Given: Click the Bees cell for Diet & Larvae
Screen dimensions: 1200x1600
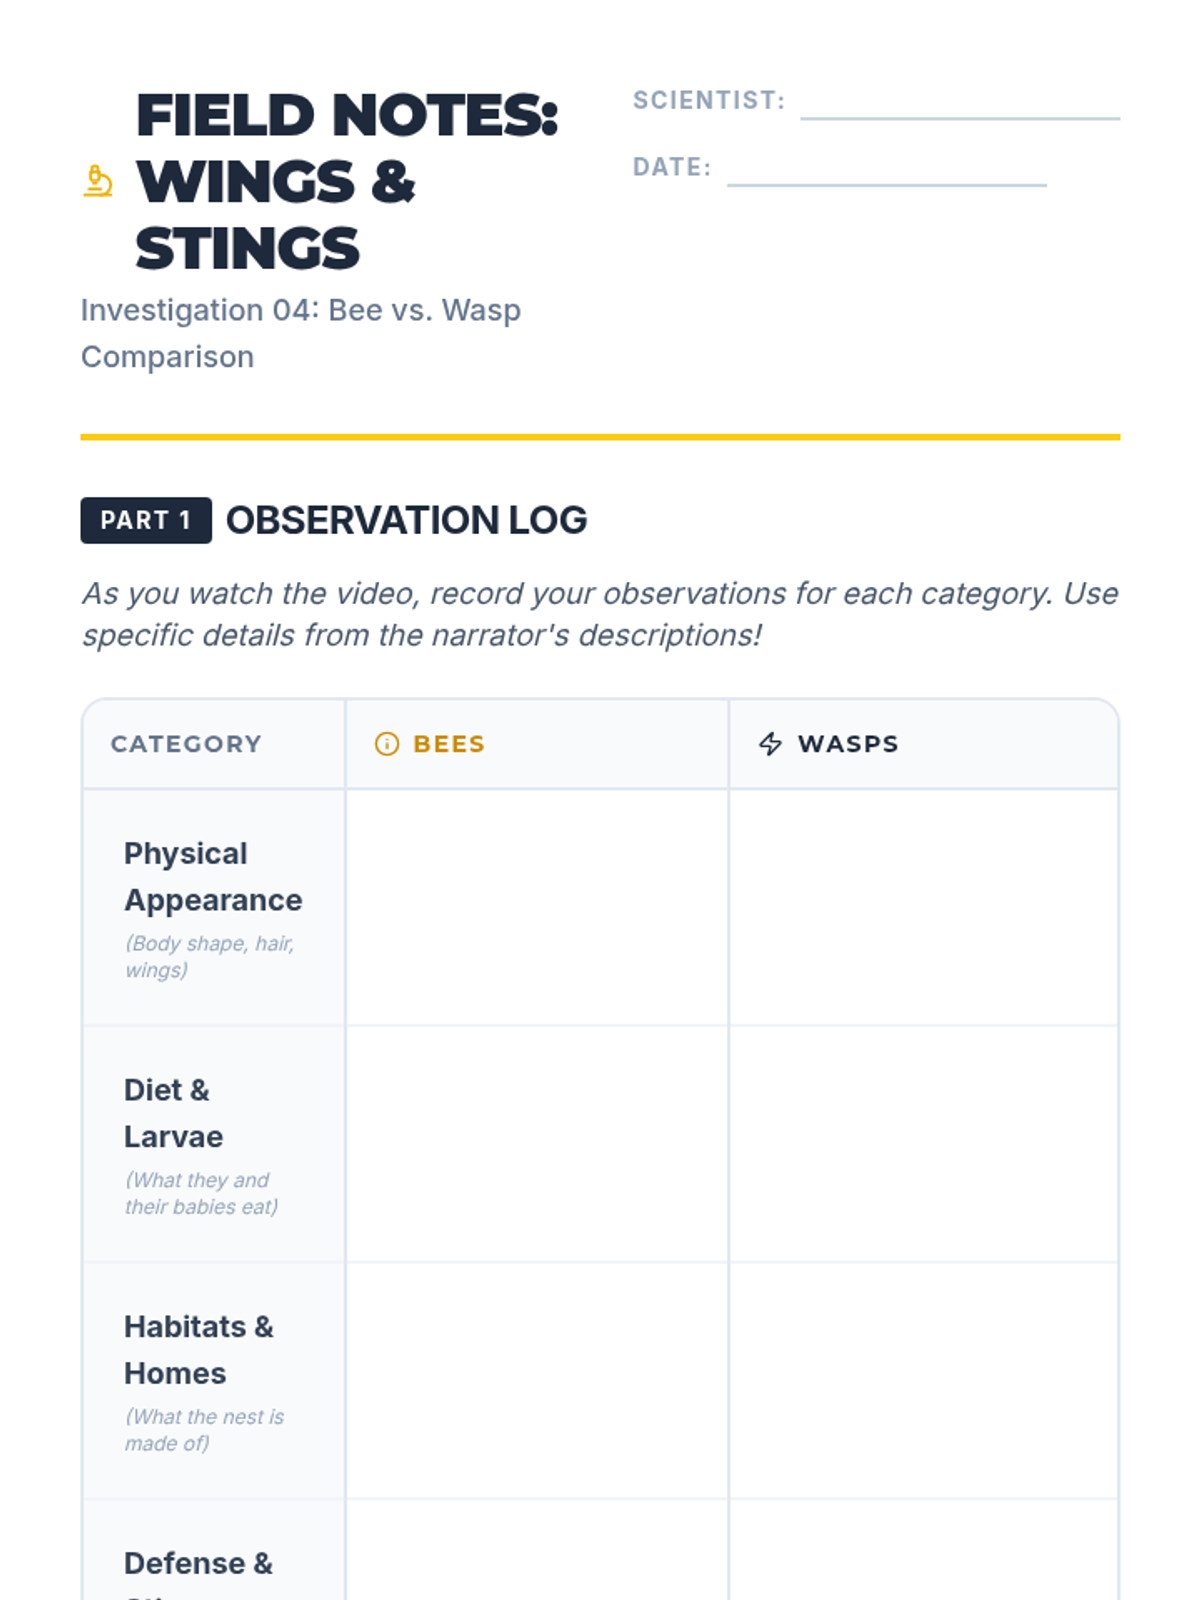Looking at the screenshot, I should [537, 1144].
